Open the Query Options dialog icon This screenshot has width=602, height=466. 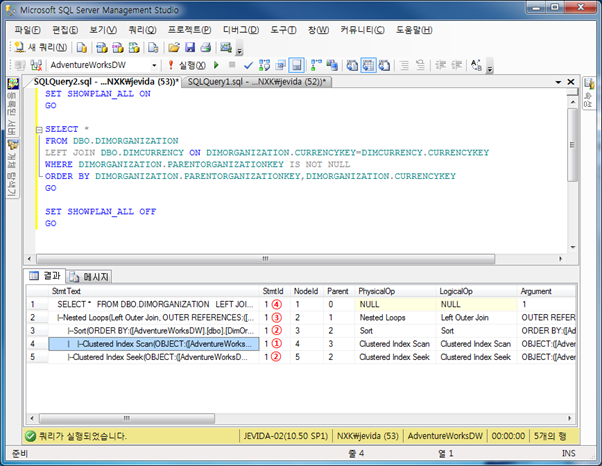(281, 65)
